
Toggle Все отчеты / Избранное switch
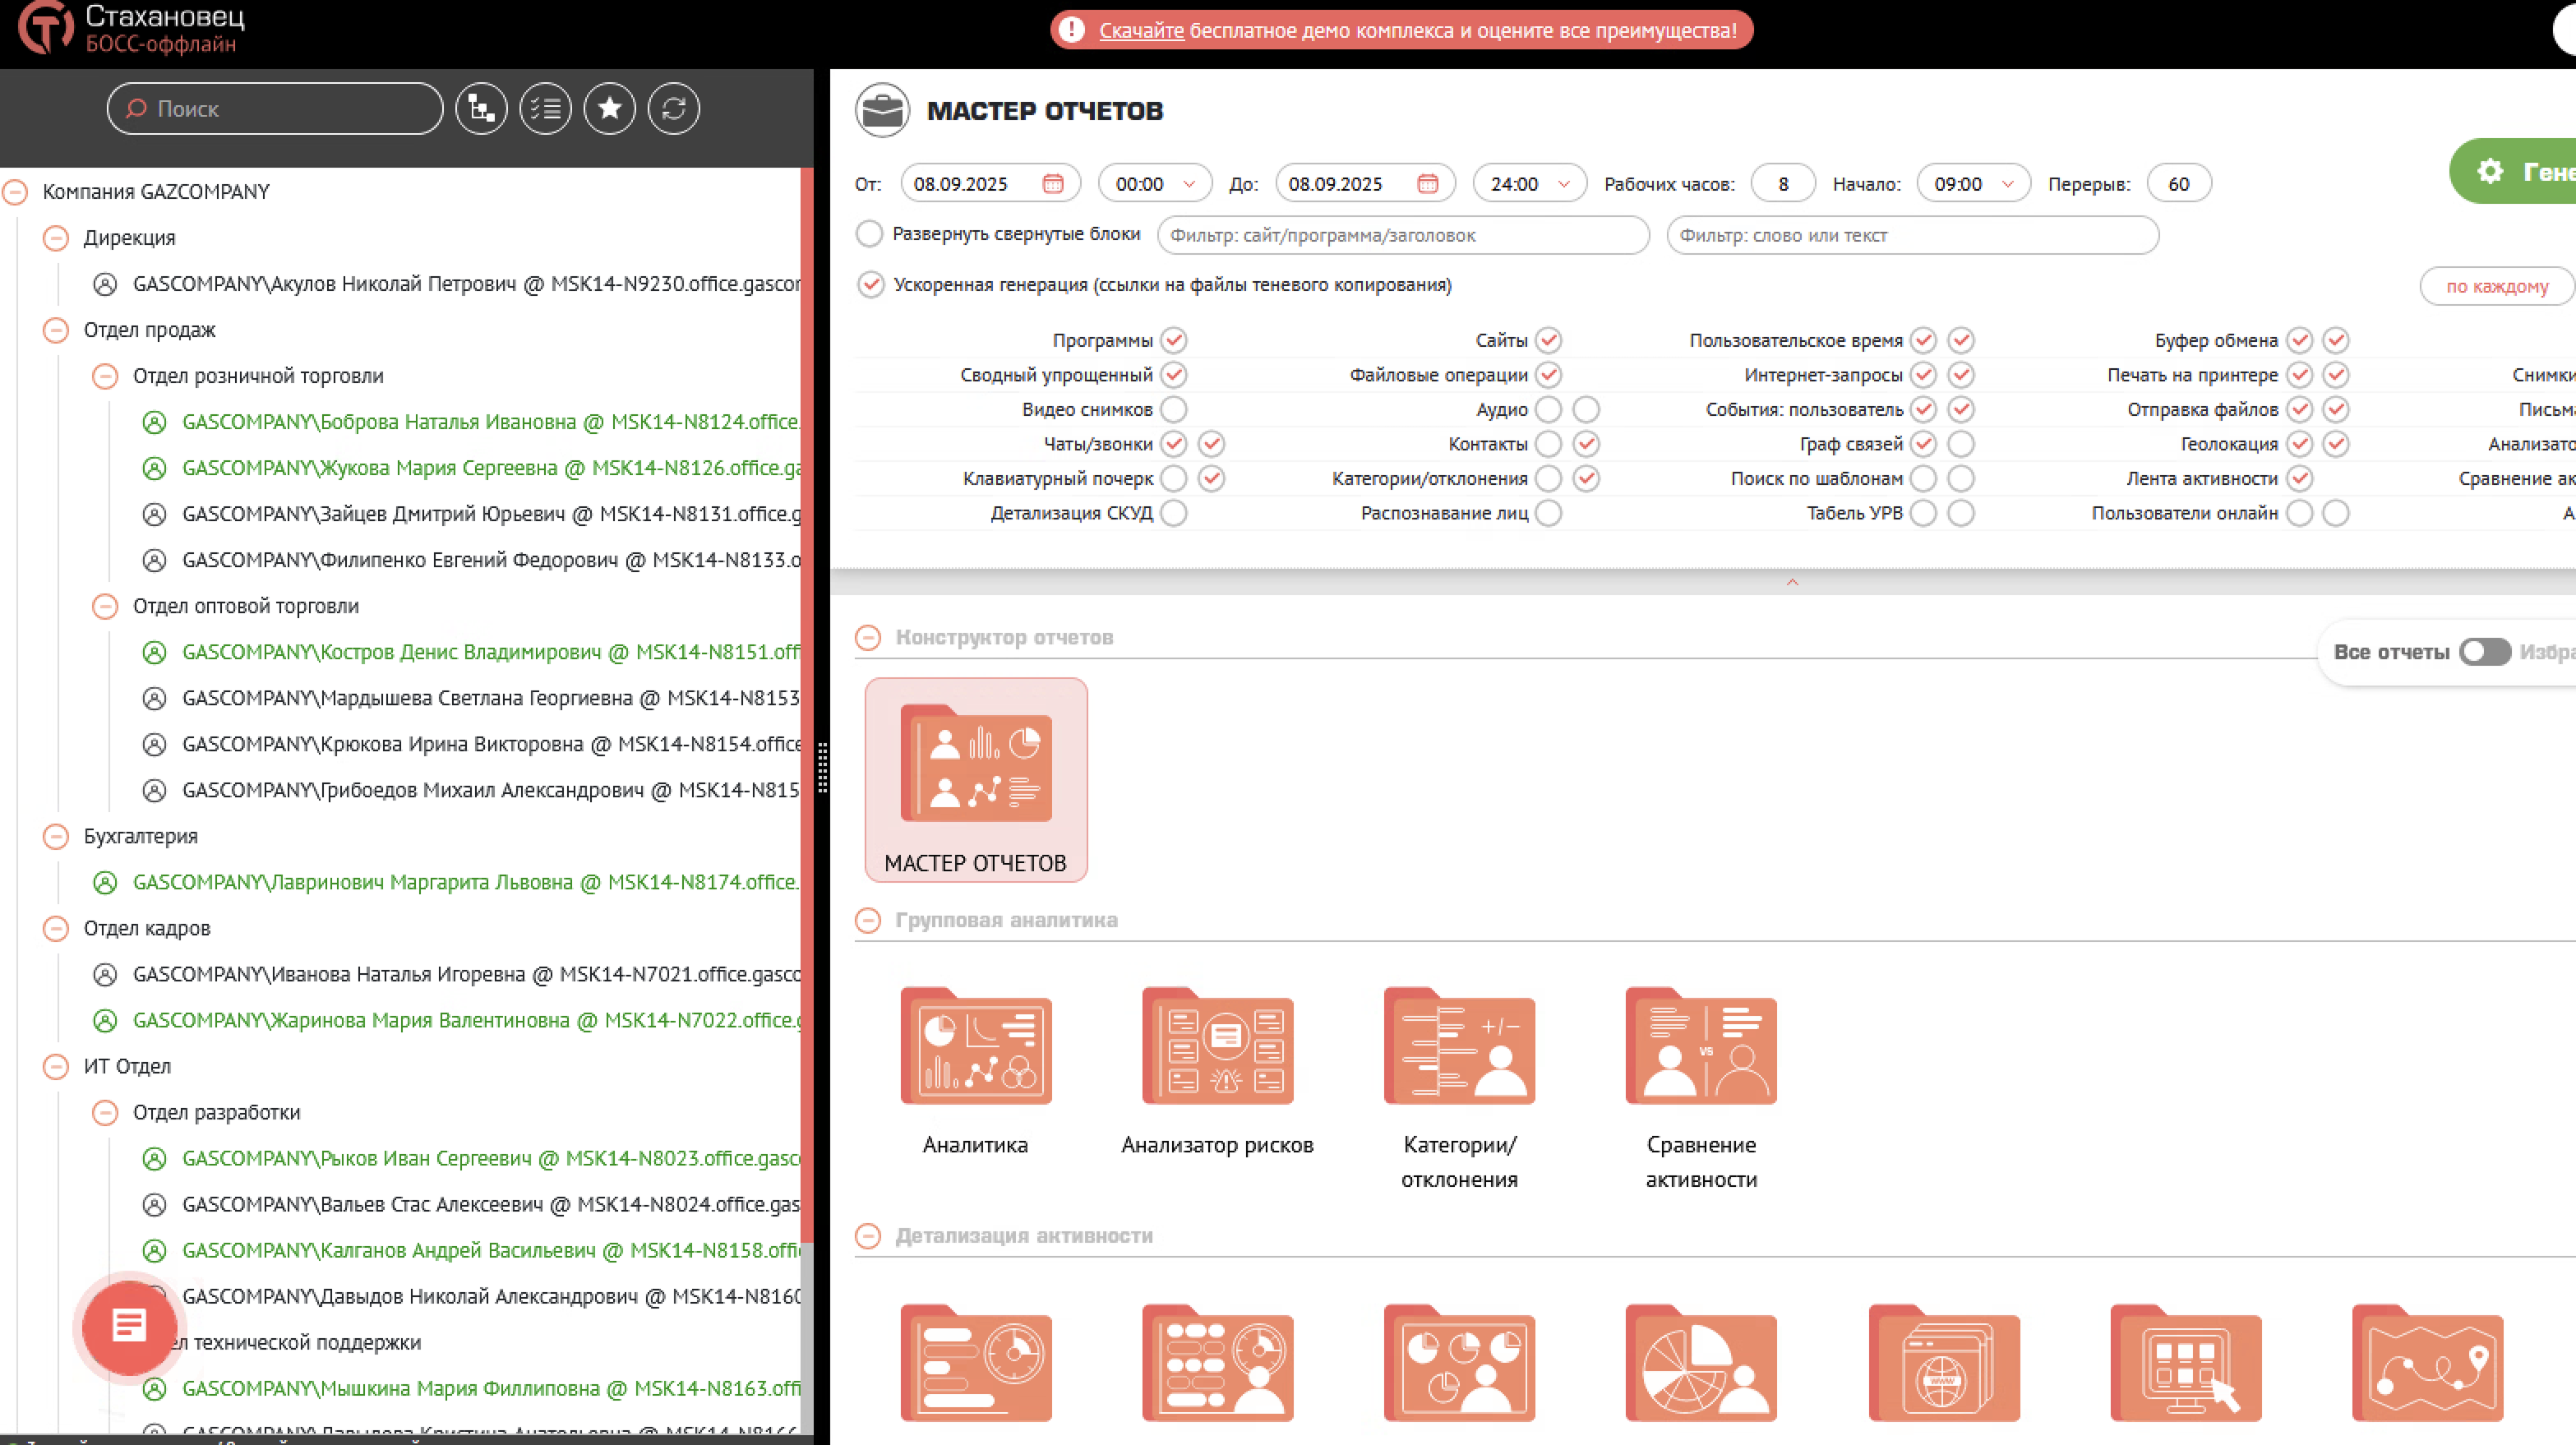(2484, 652)
